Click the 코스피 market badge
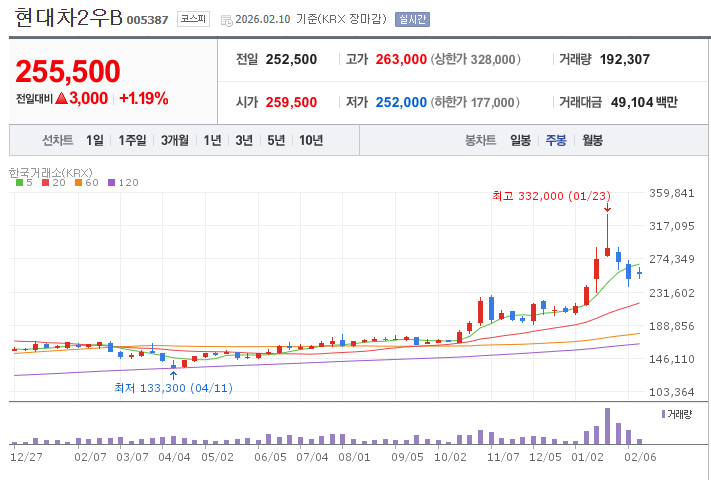Viewport: 711px width, 480px height. coord(193,19)
